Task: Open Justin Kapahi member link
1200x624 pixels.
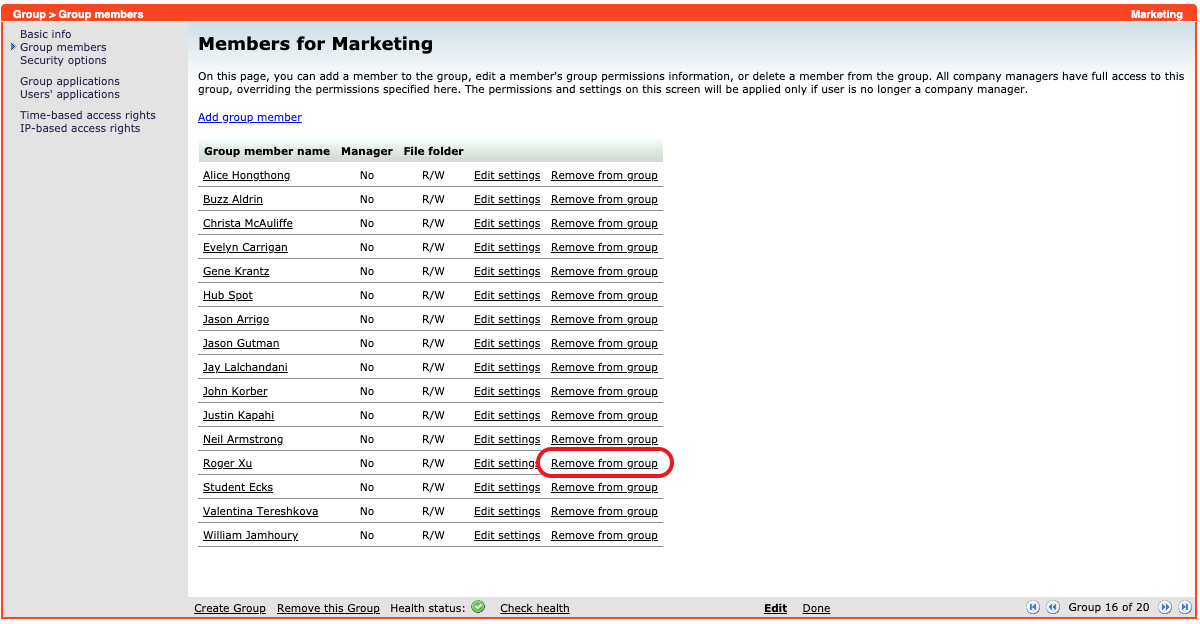Action: click(x=238, y=415)
